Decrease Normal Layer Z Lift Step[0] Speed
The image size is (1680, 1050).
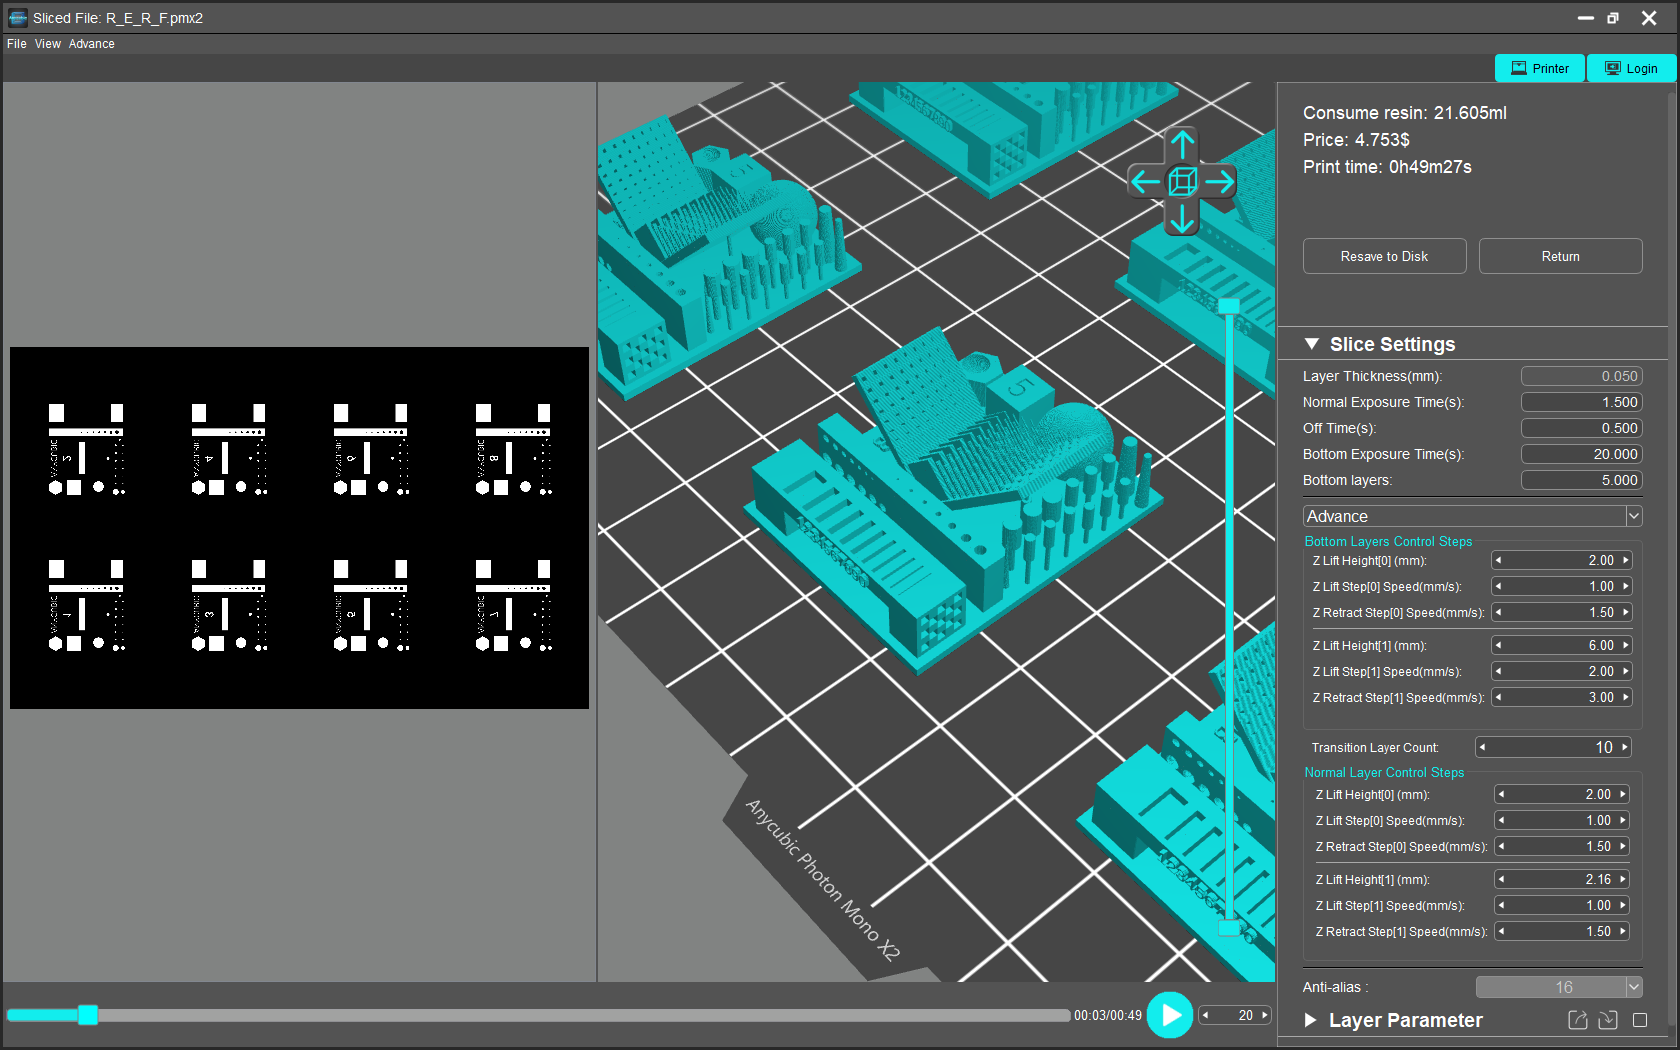click(x=1501, y=820)
